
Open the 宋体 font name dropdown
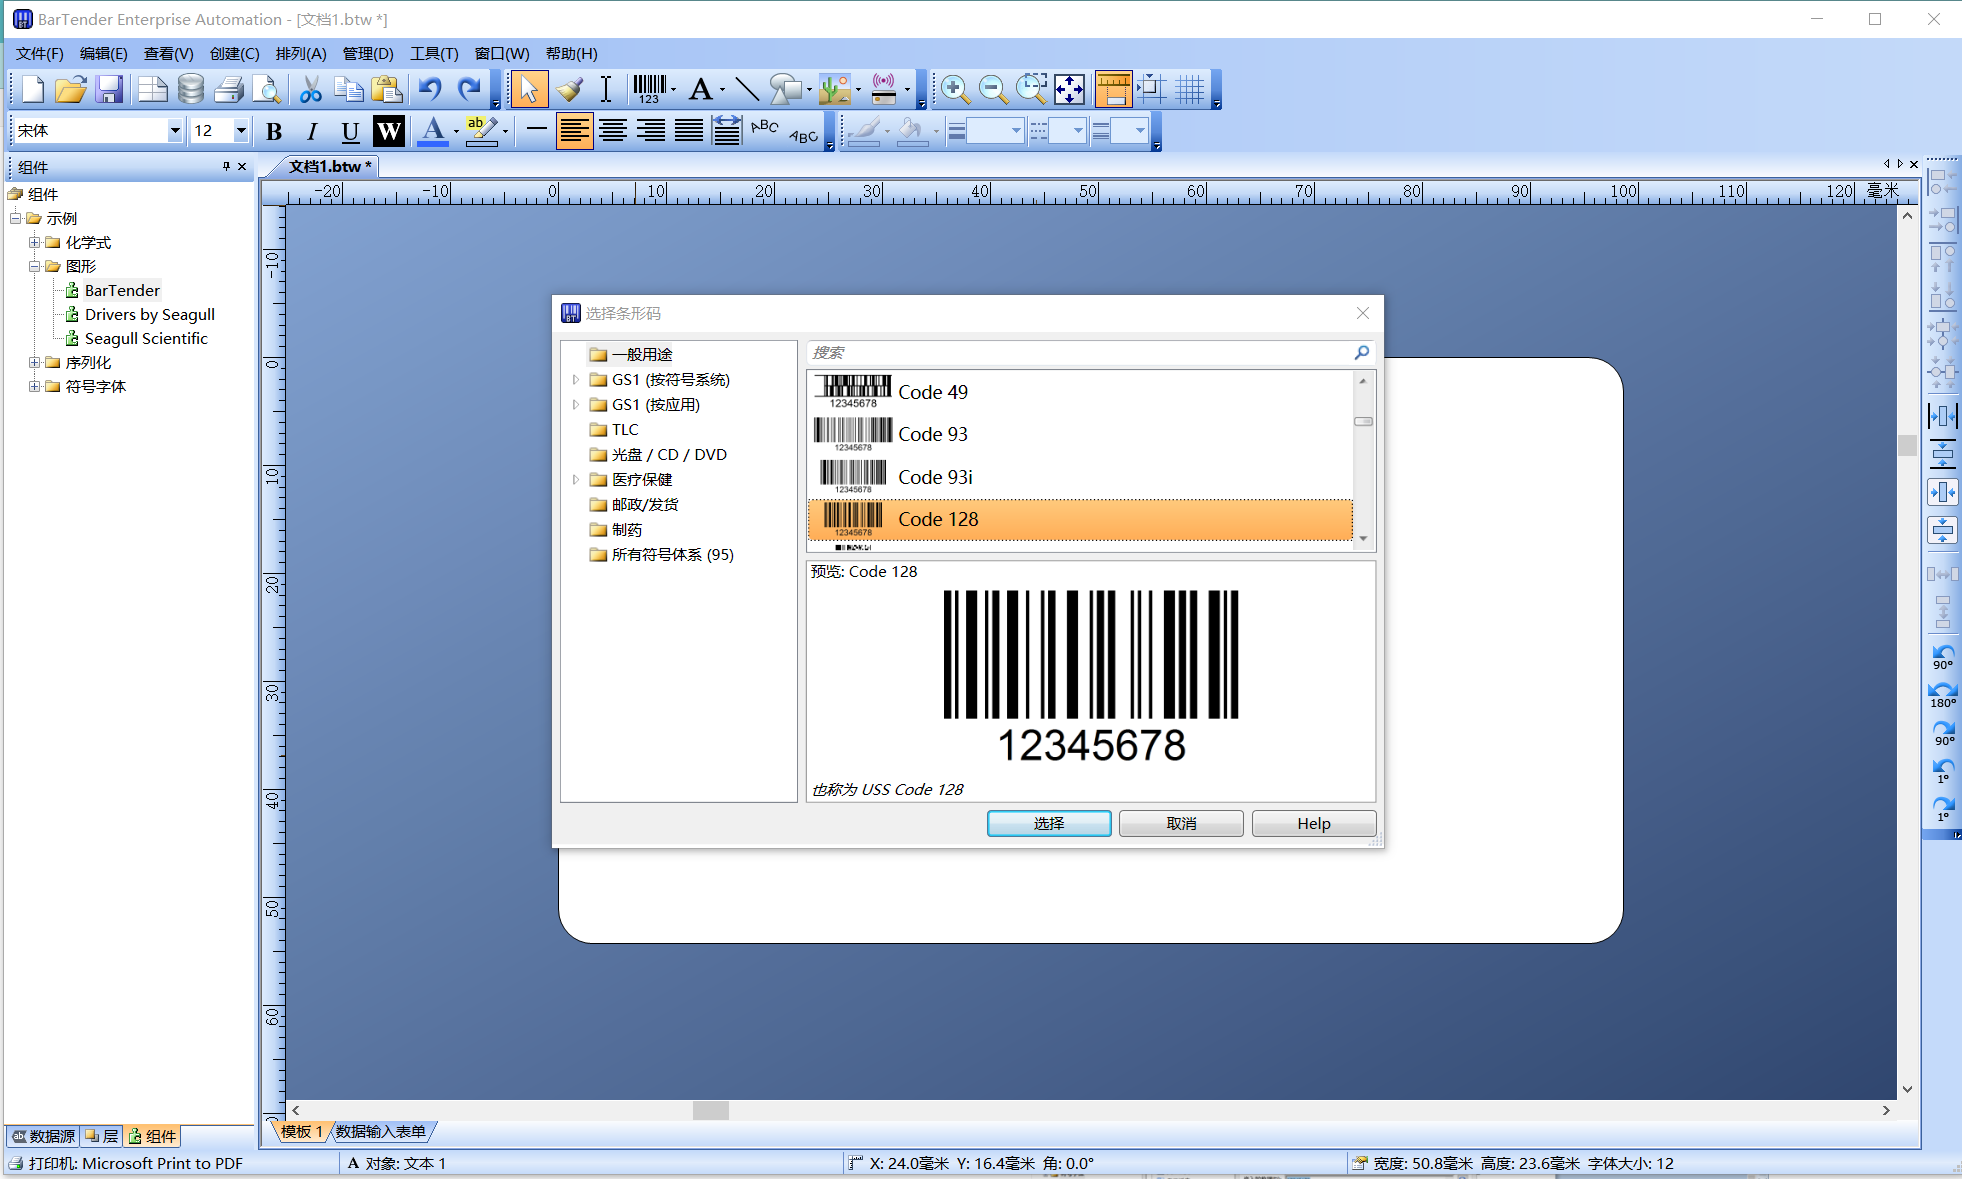175,131
